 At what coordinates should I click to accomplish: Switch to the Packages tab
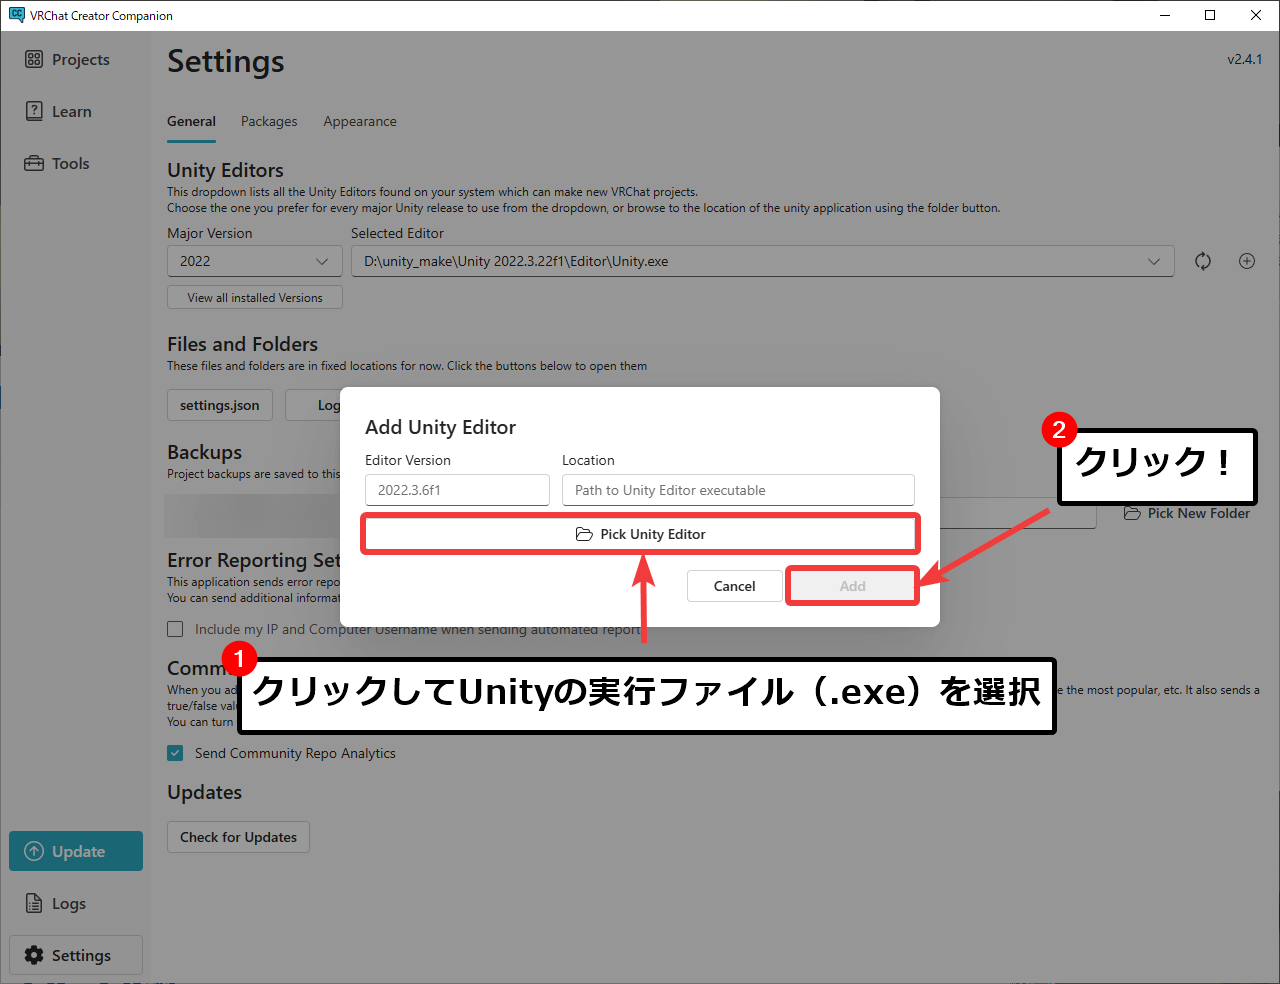click(269, 122)
